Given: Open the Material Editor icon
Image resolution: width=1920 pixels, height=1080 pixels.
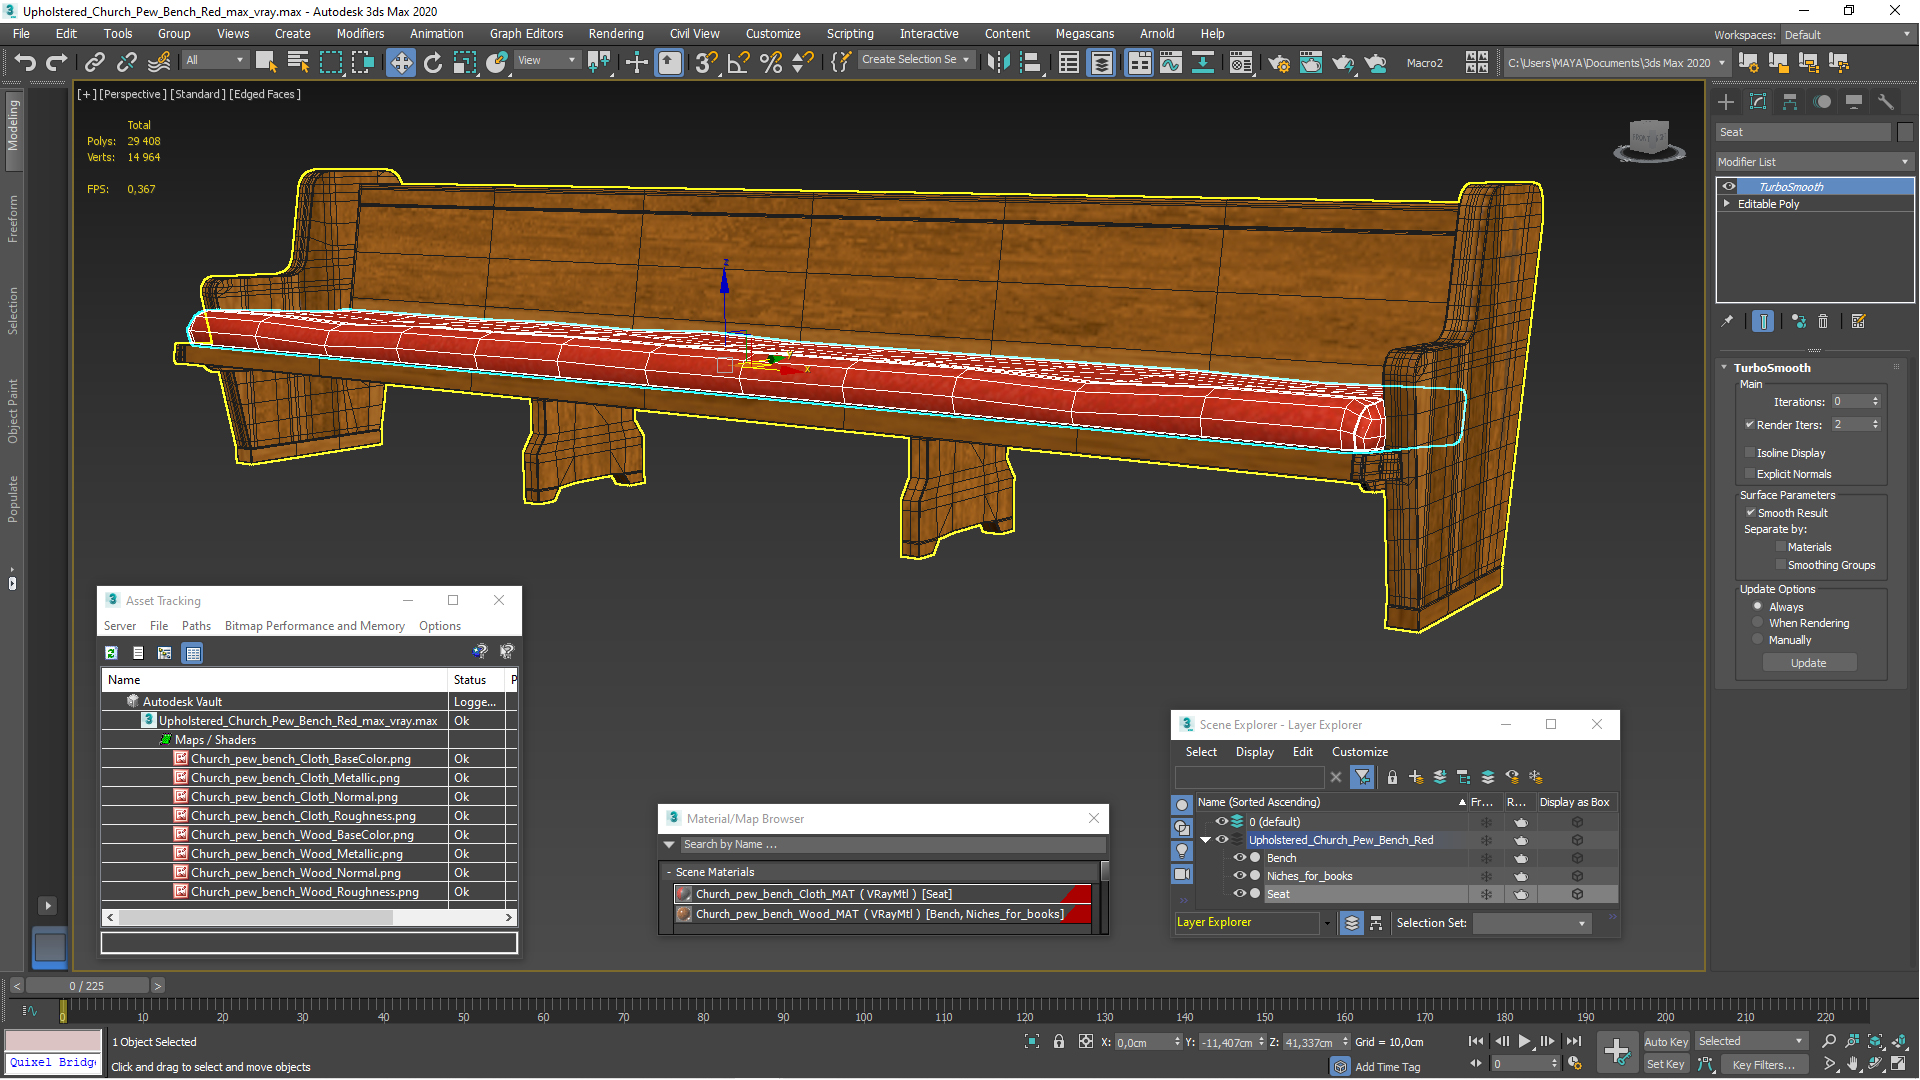Looking at the screenshot, I should pos(1241,62).
